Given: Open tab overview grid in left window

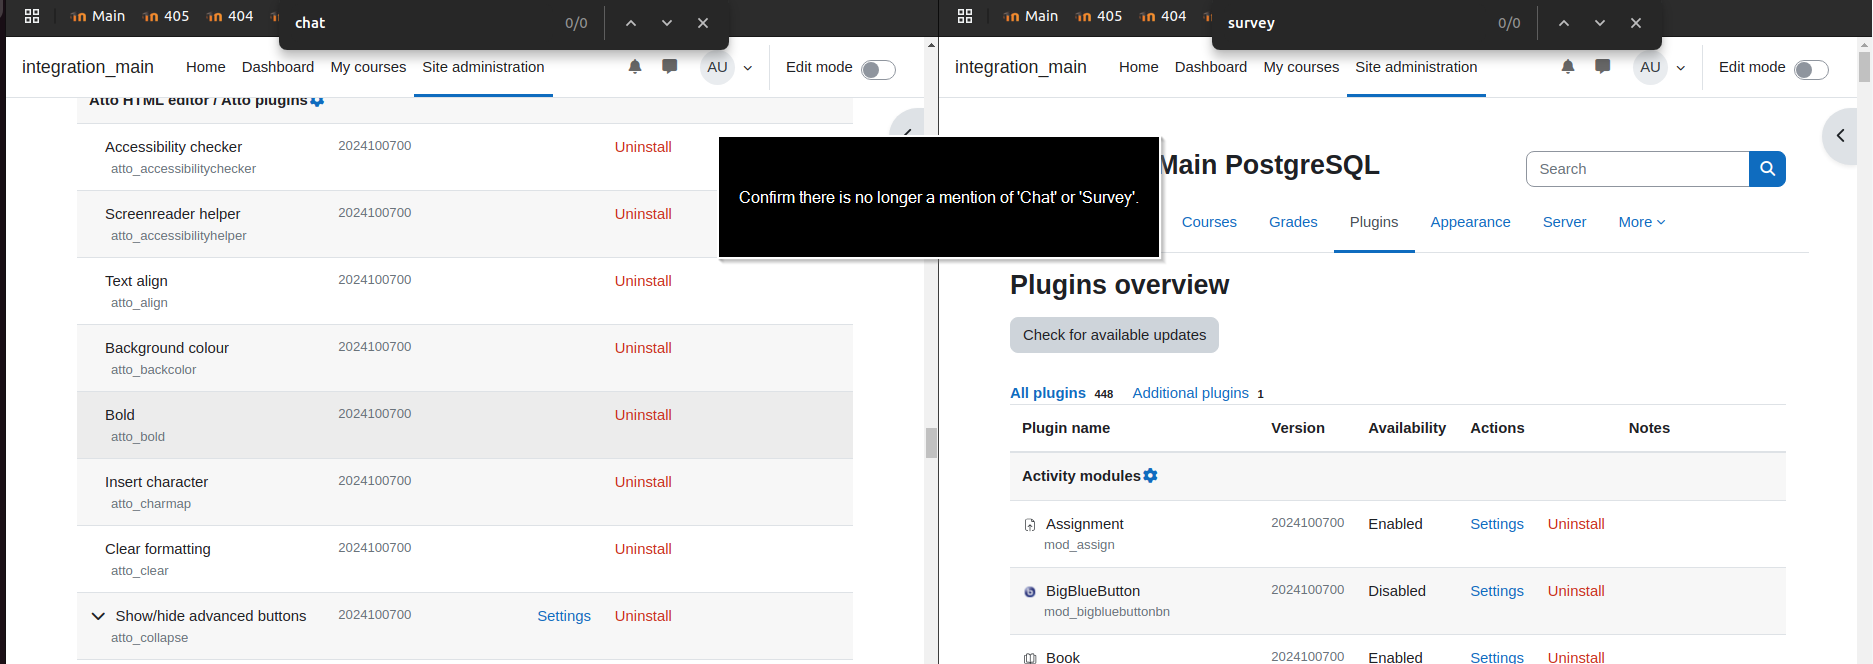Looking at the screenshot, I should [x=32, y=16].
